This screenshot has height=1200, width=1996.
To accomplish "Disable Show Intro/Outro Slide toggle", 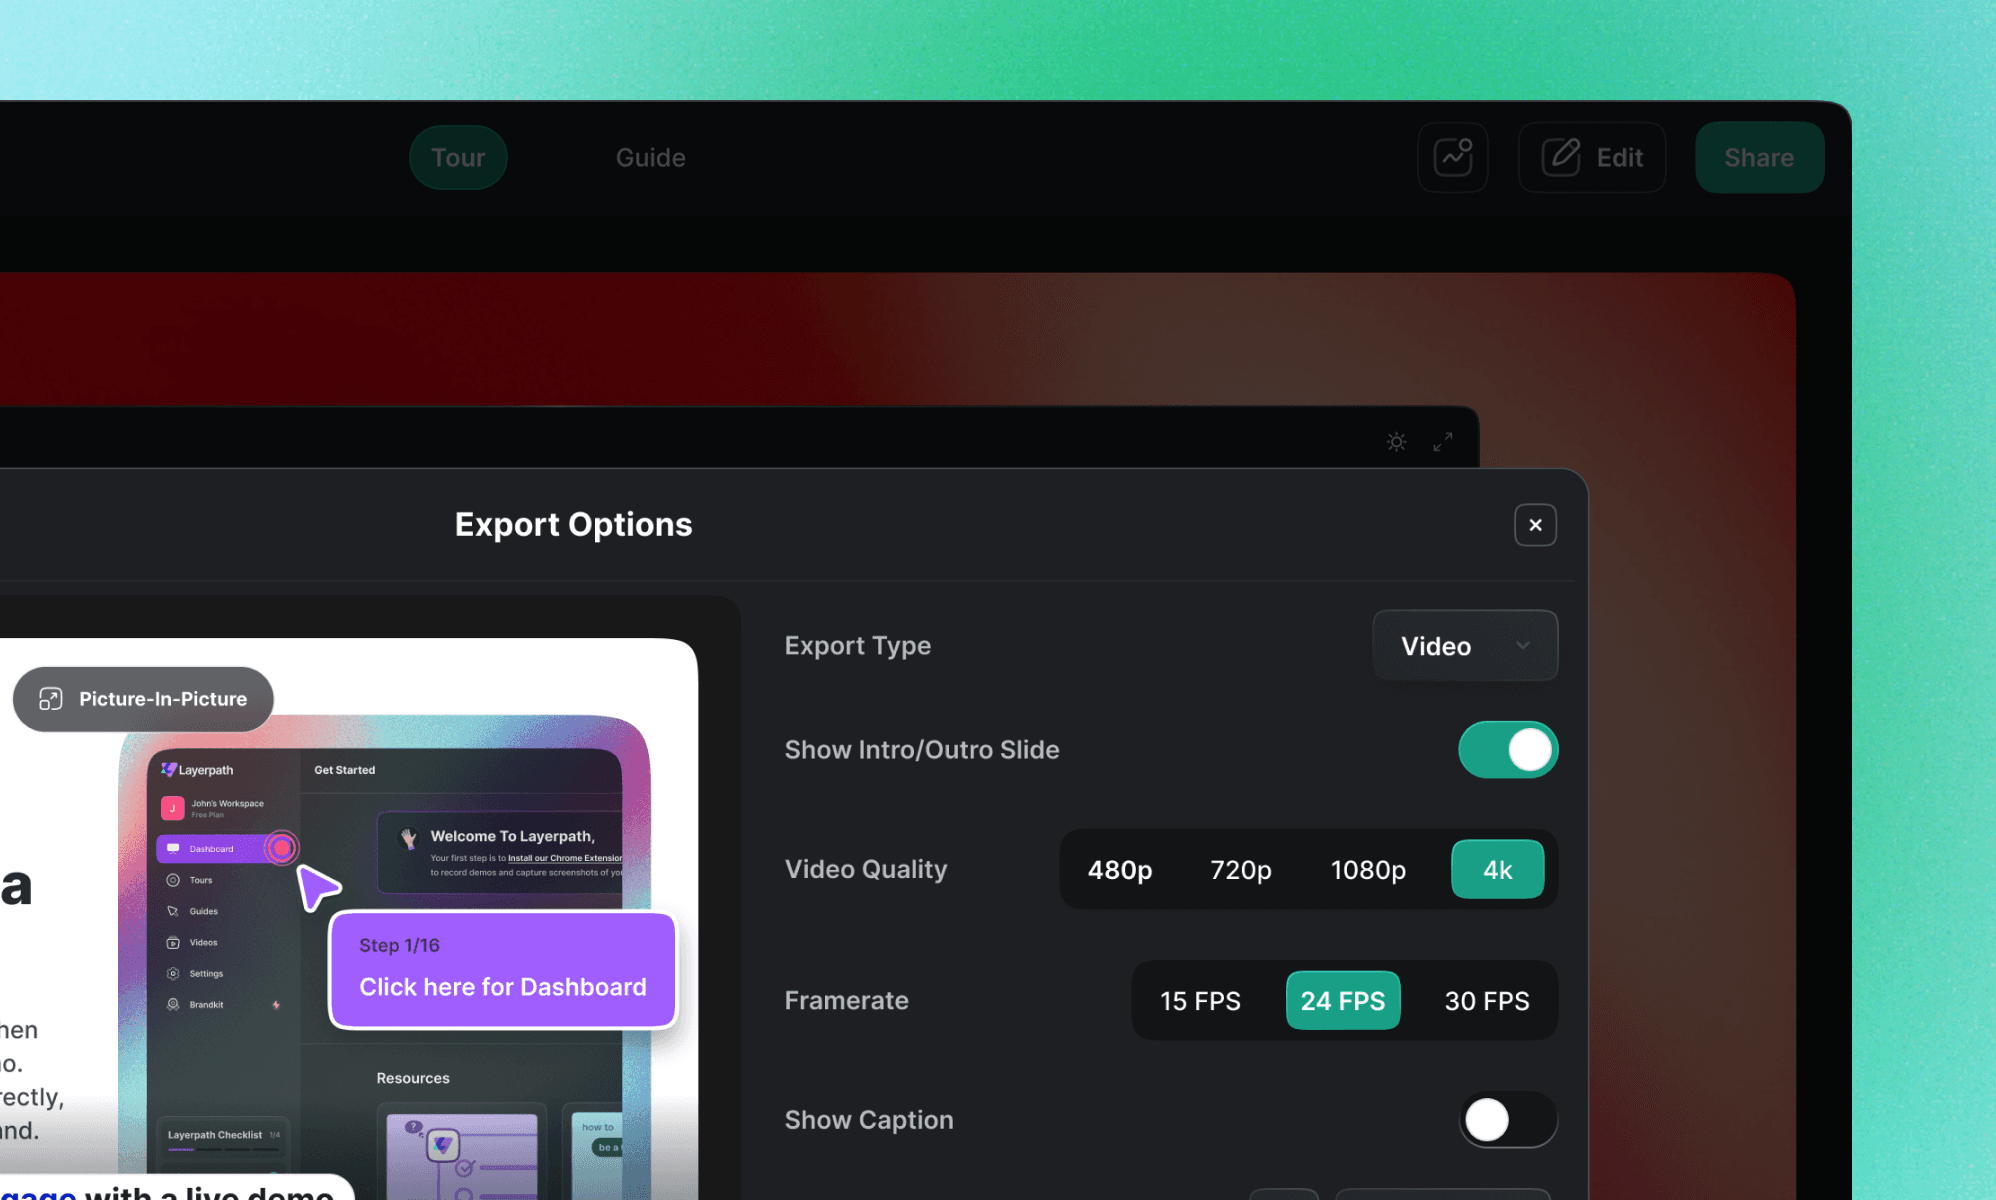I will pos(1508,750).
